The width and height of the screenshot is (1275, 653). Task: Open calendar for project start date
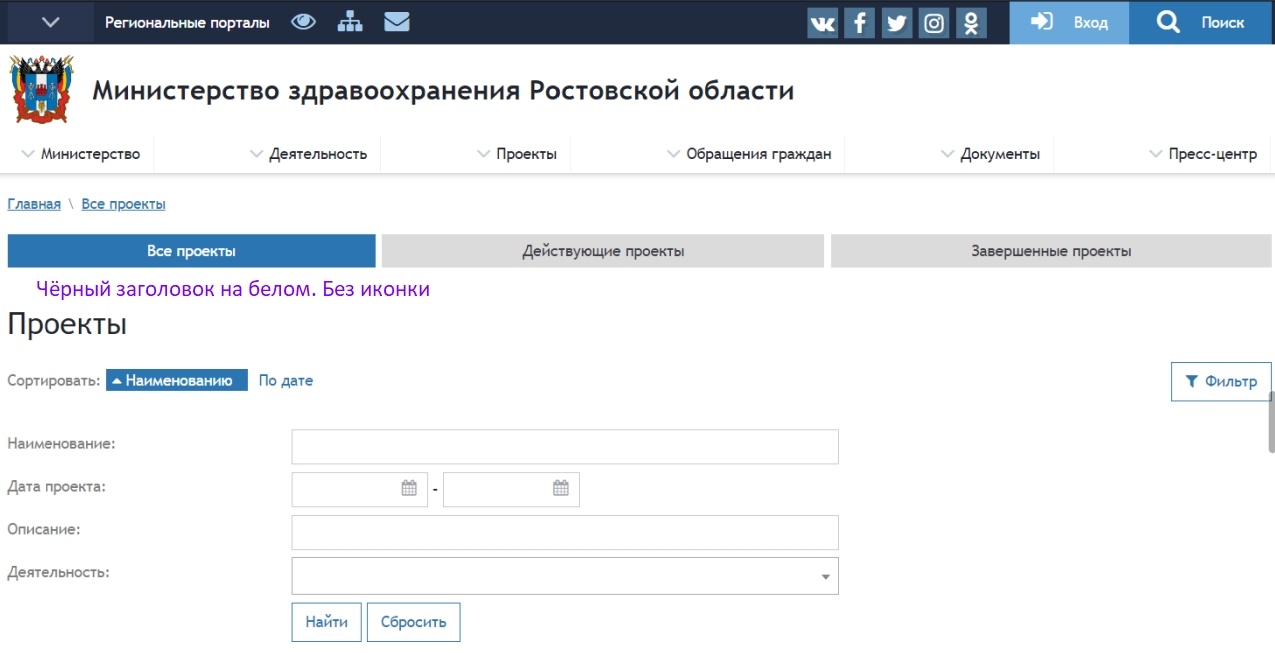tap(409, 489)
